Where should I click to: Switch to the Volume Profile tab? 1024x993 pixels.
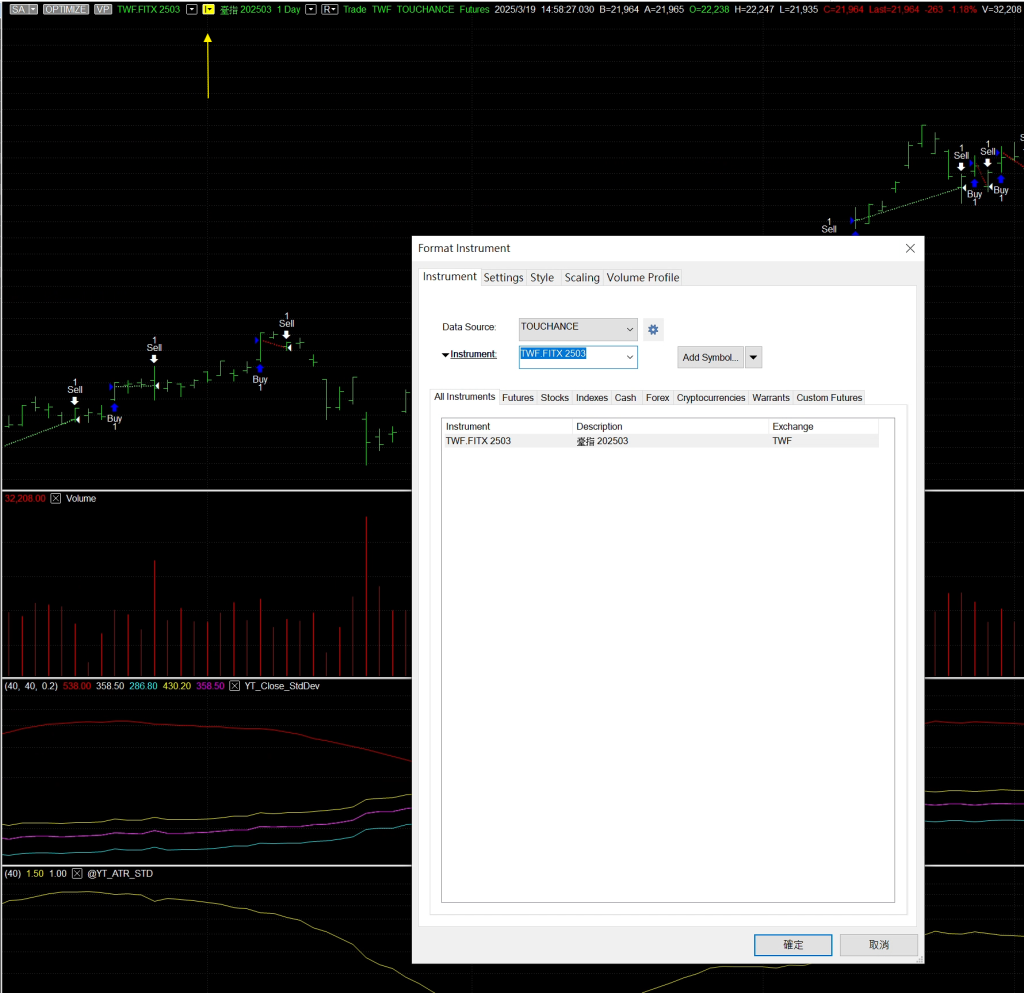(642, 277)
